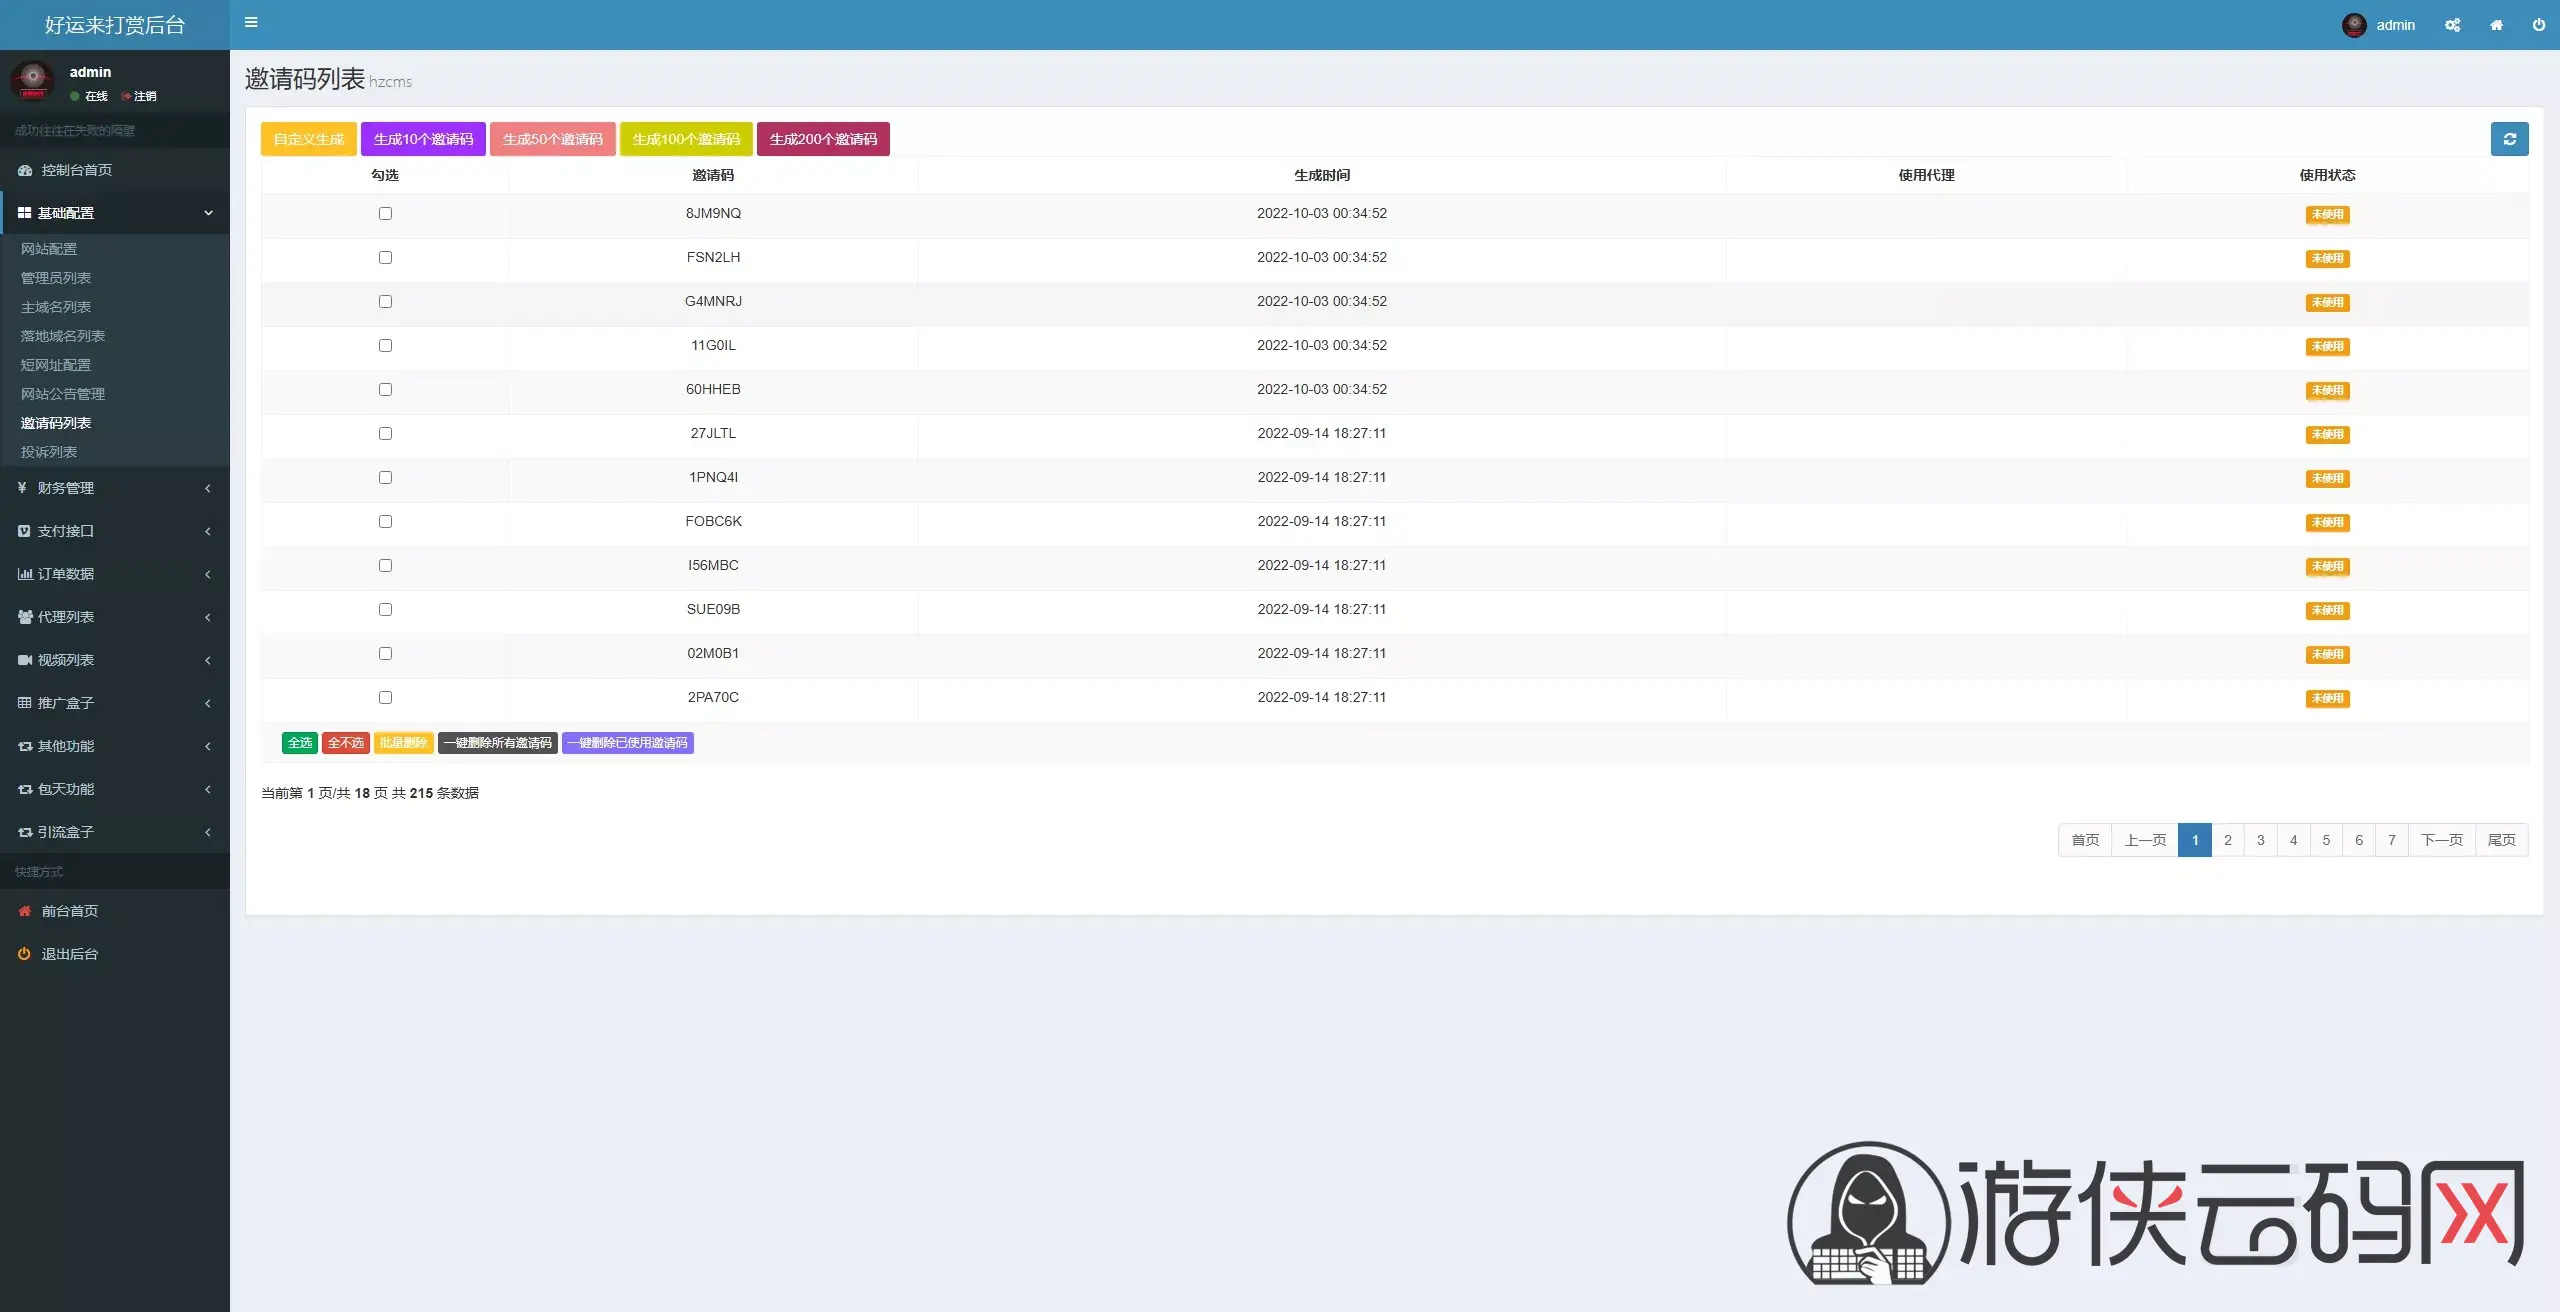This screenshot has width=2560, height=1312.
Task: Collapse the 基础配置 sidebar section
Action: coord(115,213)
